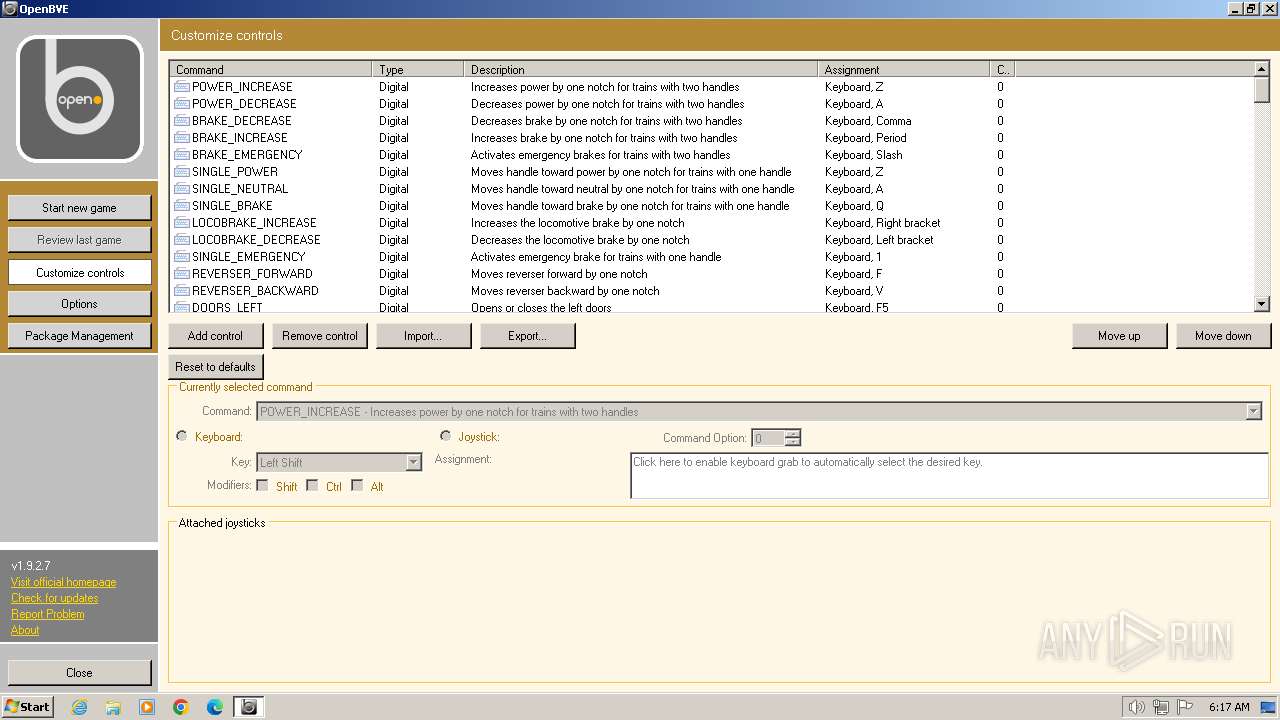1280x720 pixels.
Task: Select the Joystick radio button
Action: (445, 436)
